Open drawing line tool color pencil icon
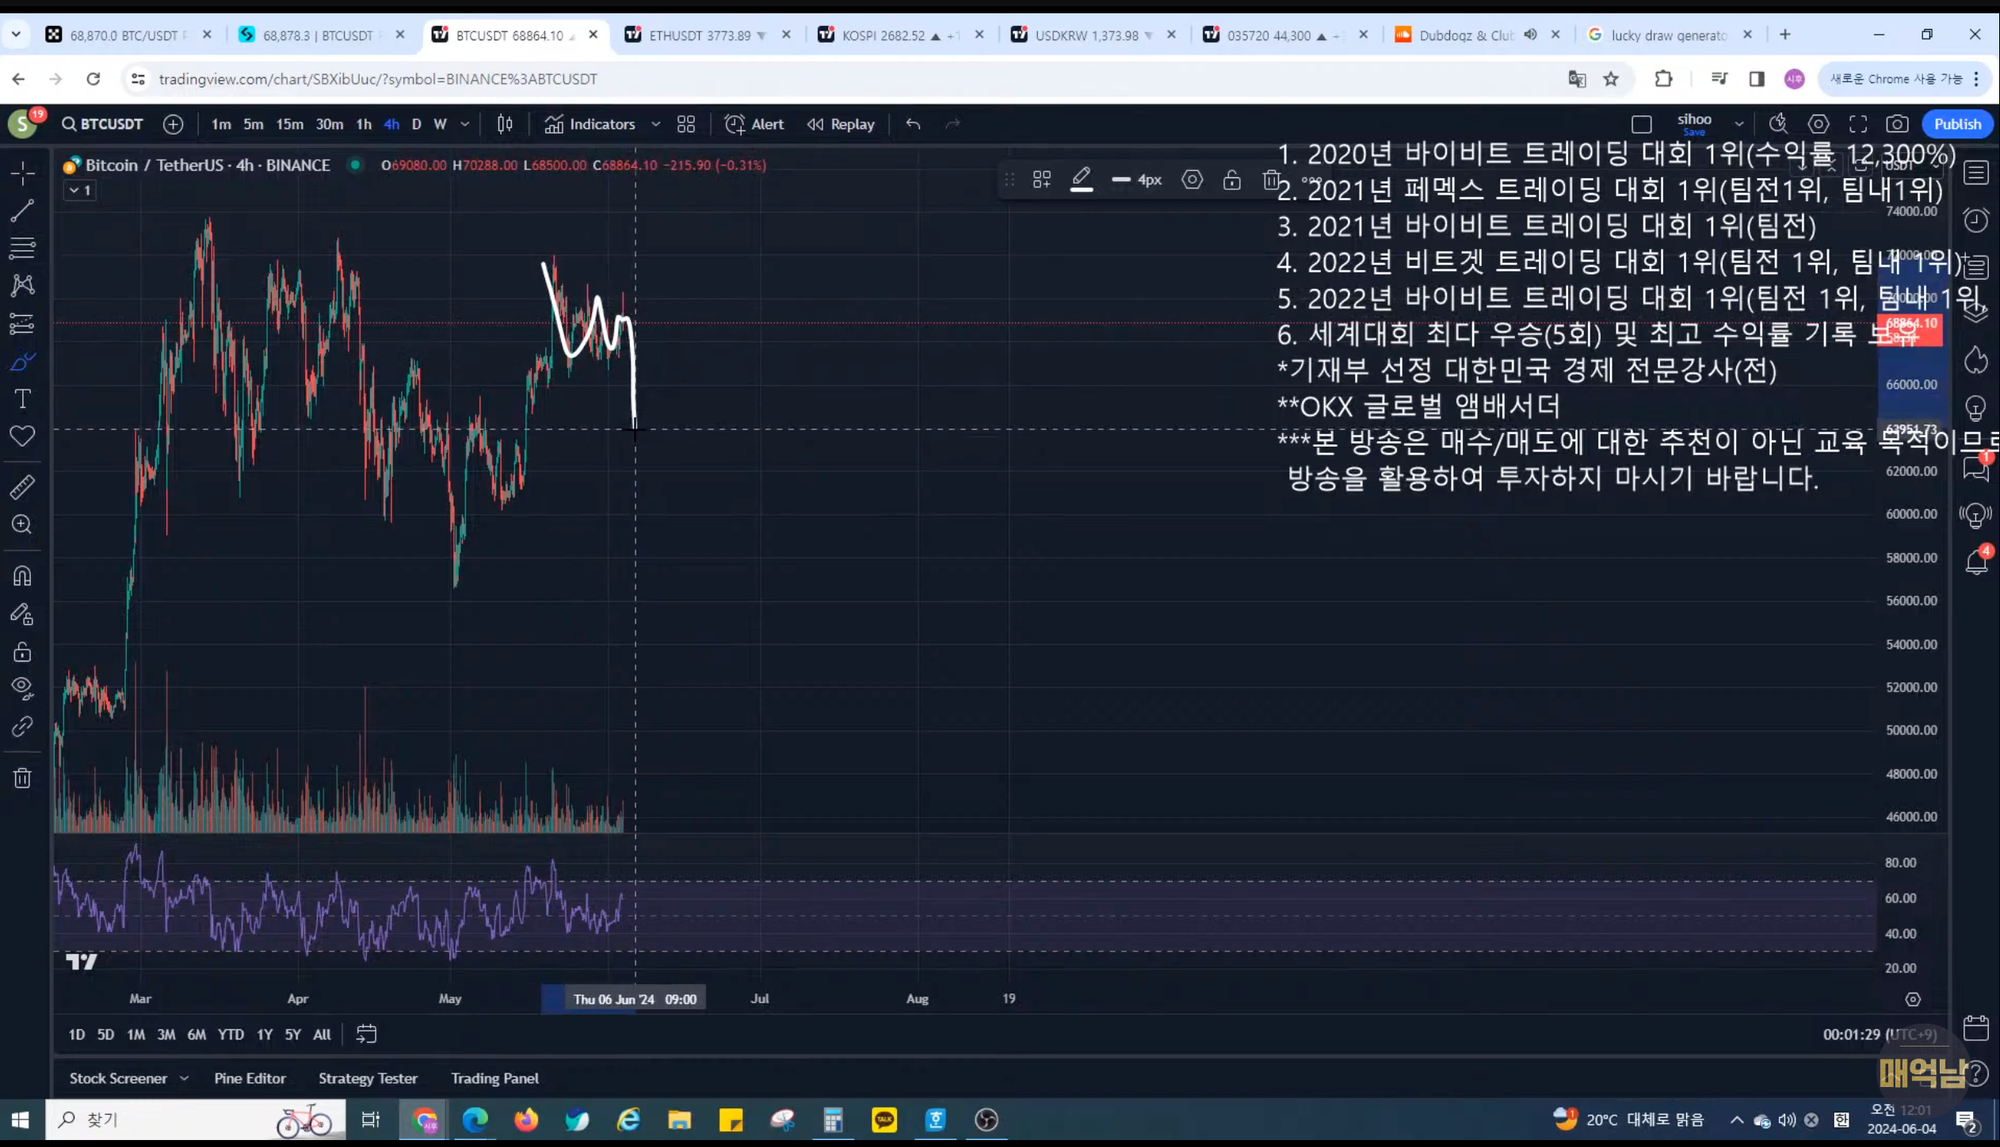This screenshot has width=2000, height=1147. click(1081, 180)
